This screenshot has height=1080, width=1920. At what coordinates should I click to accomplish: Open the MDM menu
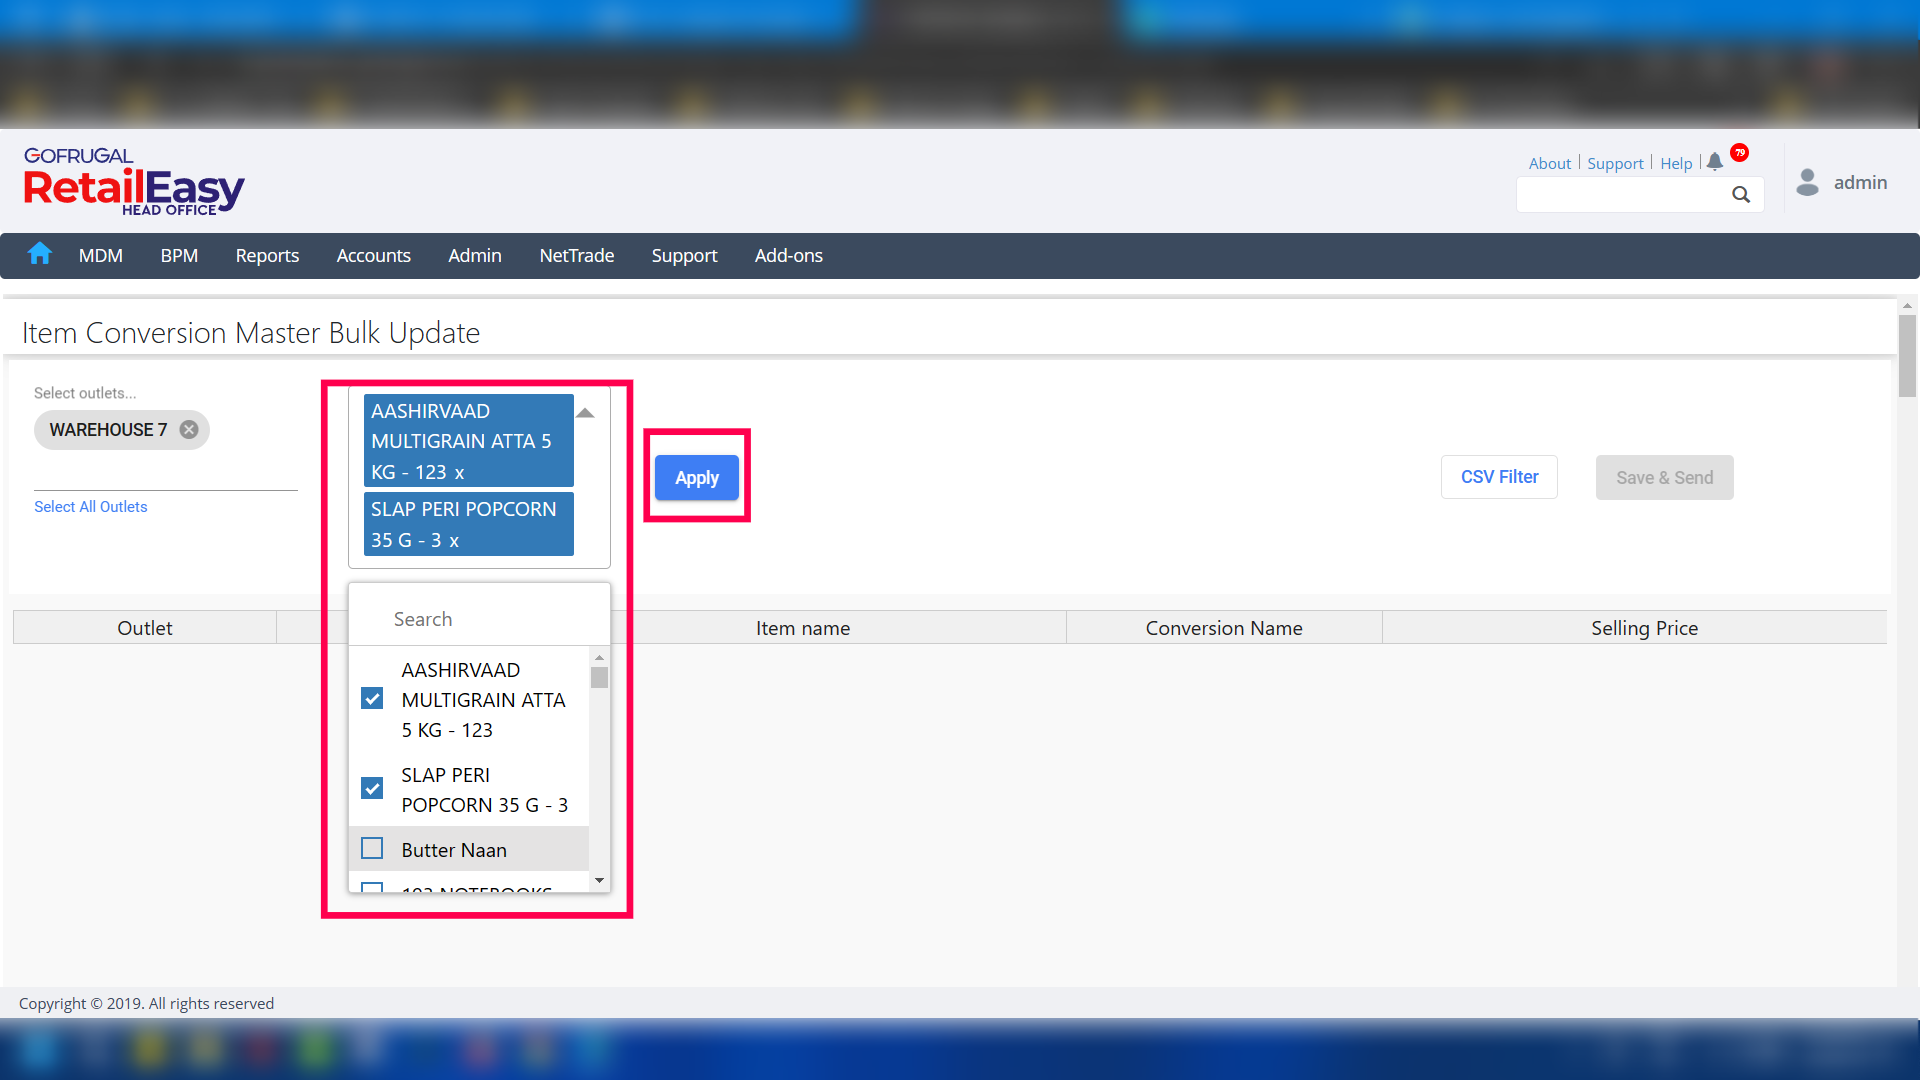click(101, 256)
